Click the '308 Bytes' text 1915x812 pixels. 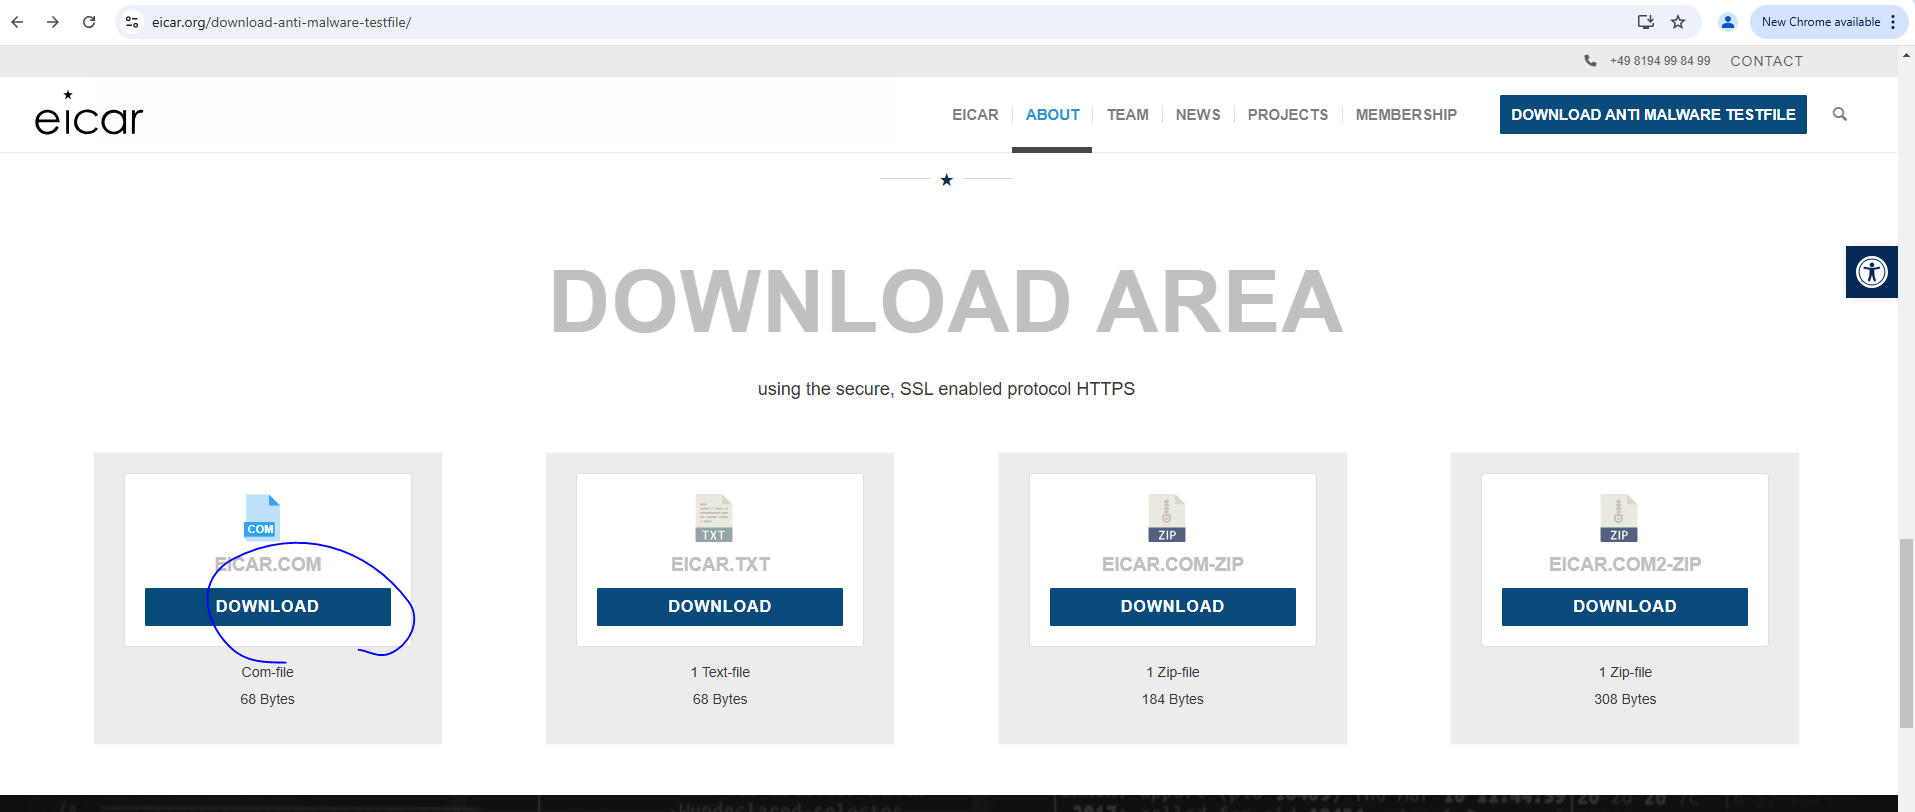tap(1625, 699)
